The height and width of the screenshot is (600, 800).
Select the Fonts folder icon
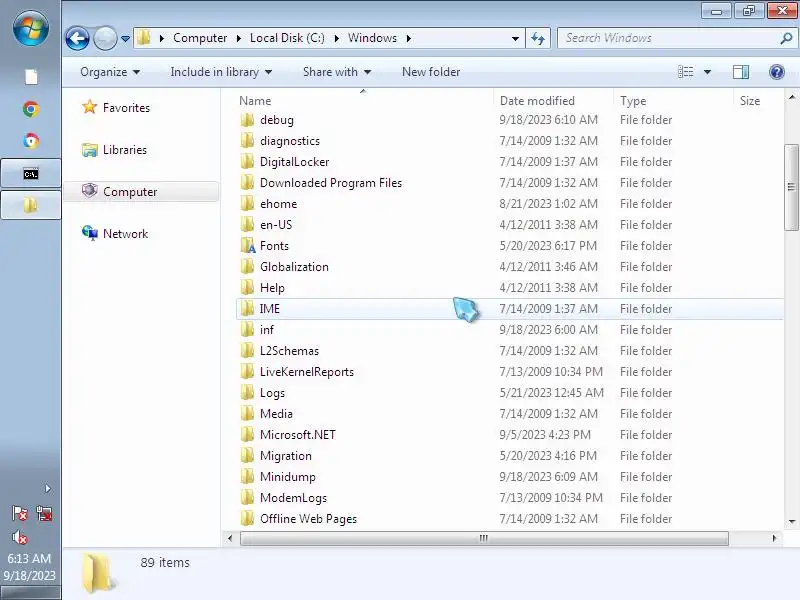click(x=248, y=246)
